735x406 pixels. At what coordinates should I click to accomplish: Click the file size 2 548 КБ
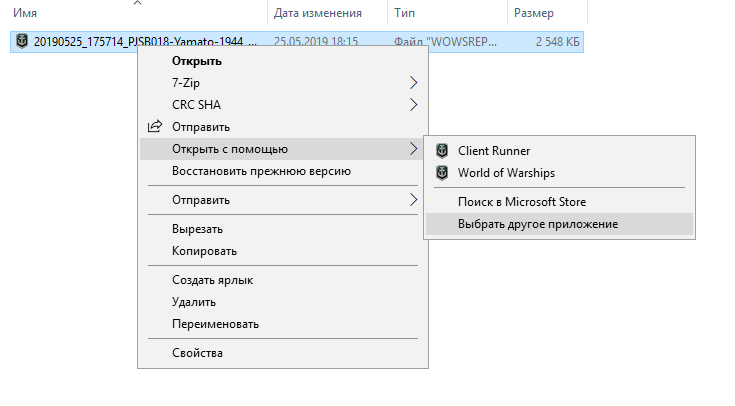(557, 42)
